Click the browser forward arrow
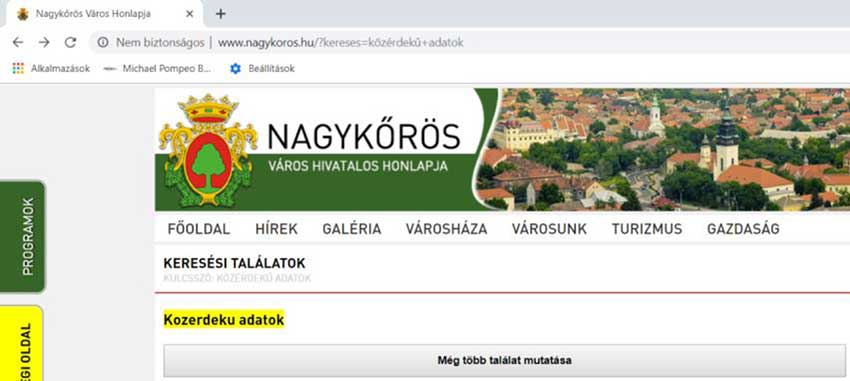This screenshot has height=381, width=850. click(x=44, y=42)
